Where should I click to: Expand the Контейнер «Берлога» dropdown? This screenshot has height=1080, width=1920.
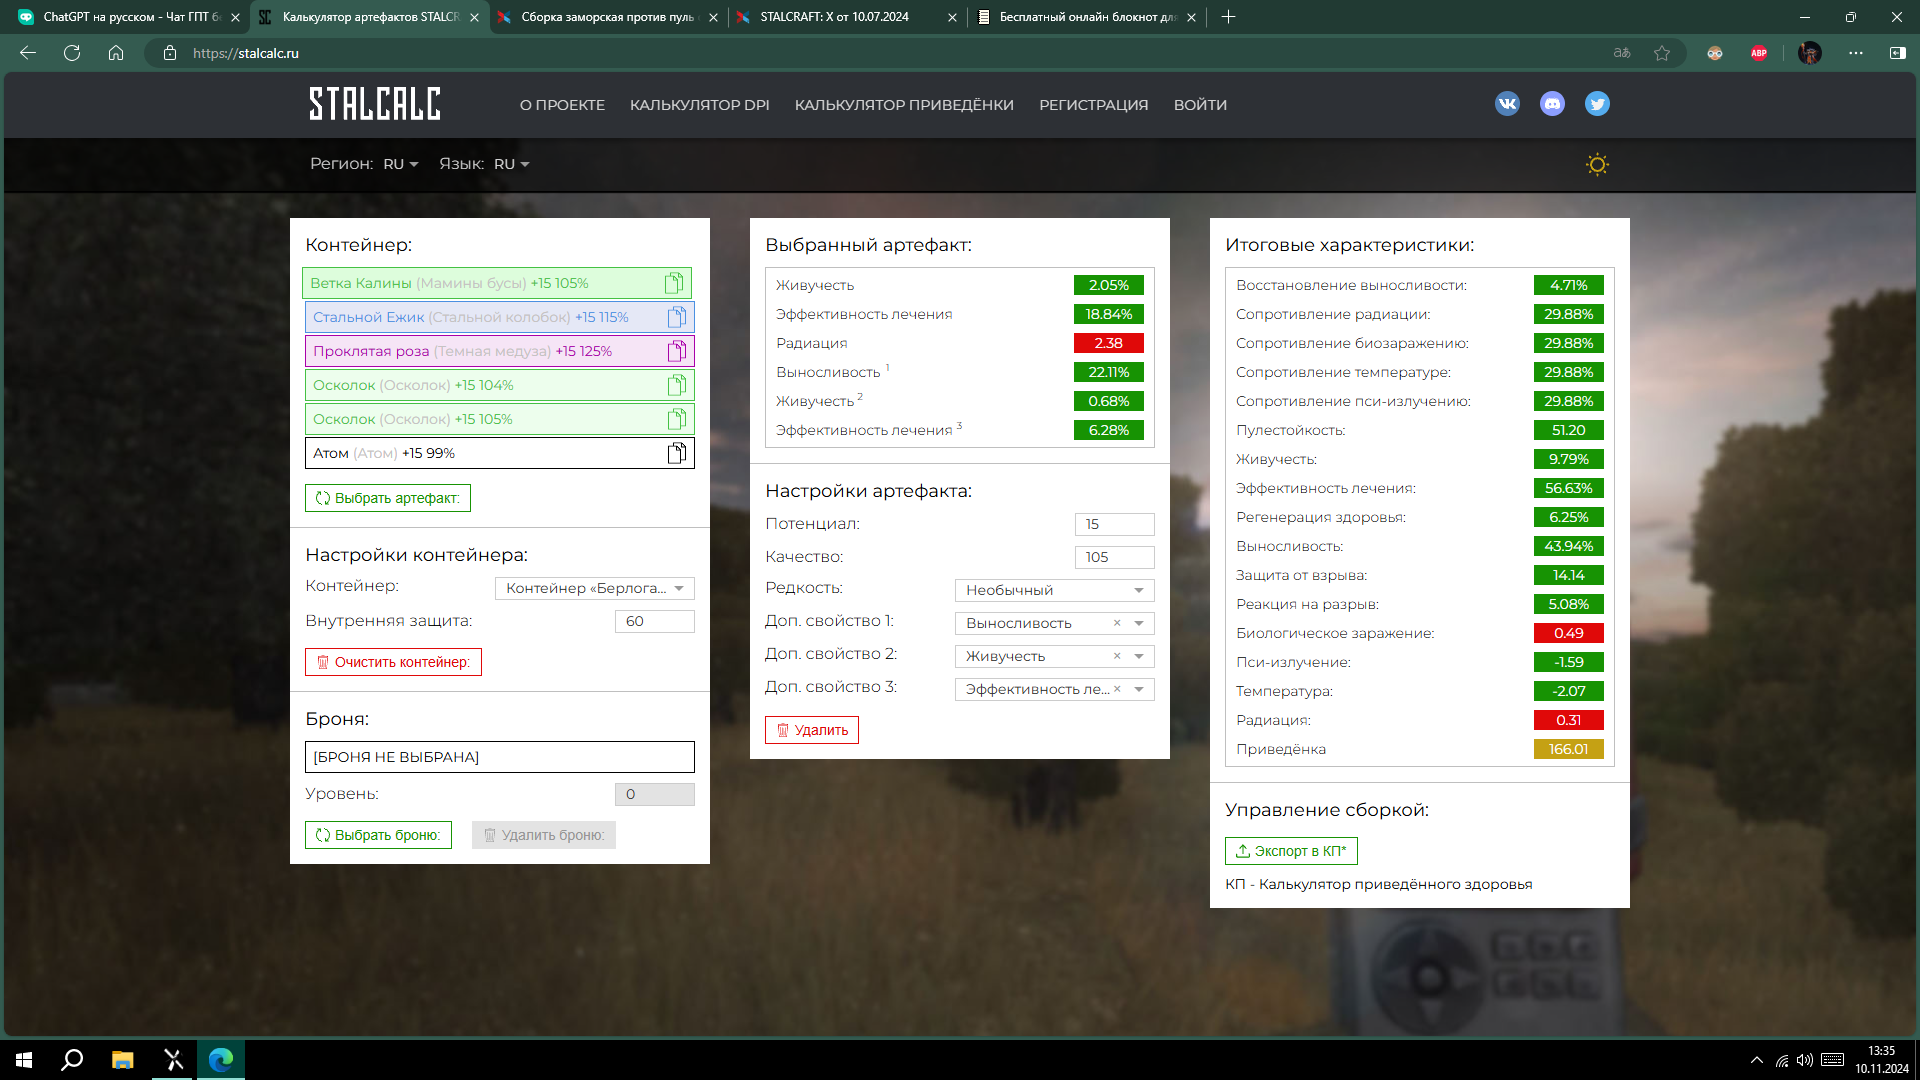click(x=595, y=588)
